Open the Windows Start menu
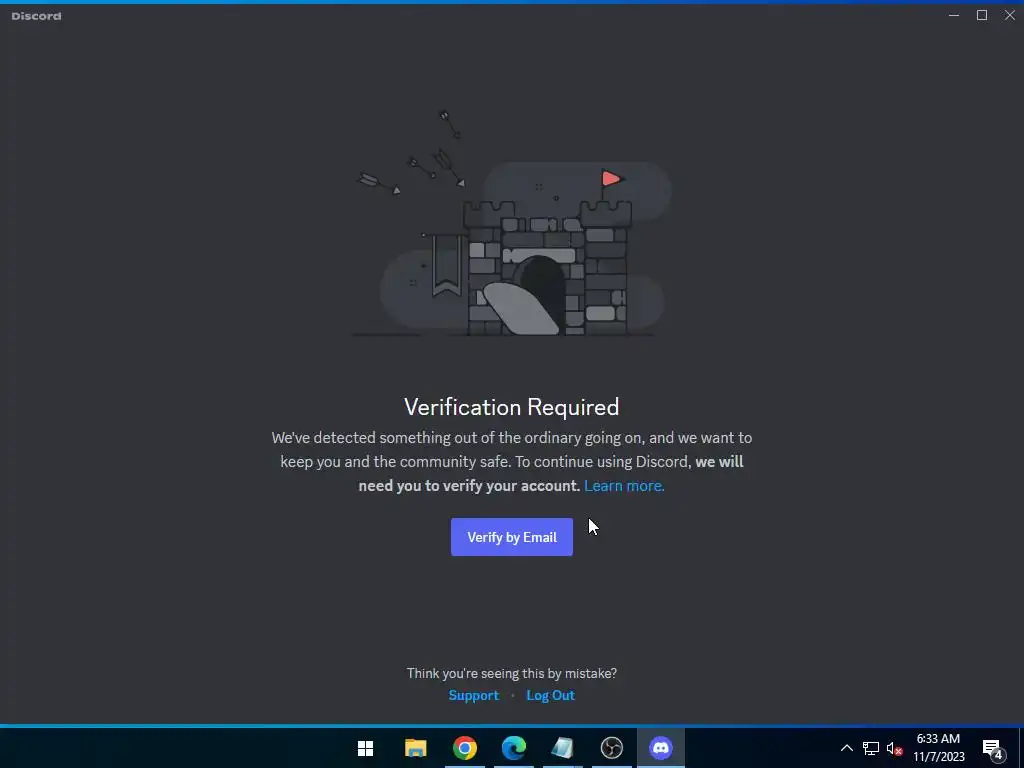This screenshot has height=768, width=1024. [x=366, y=748]
